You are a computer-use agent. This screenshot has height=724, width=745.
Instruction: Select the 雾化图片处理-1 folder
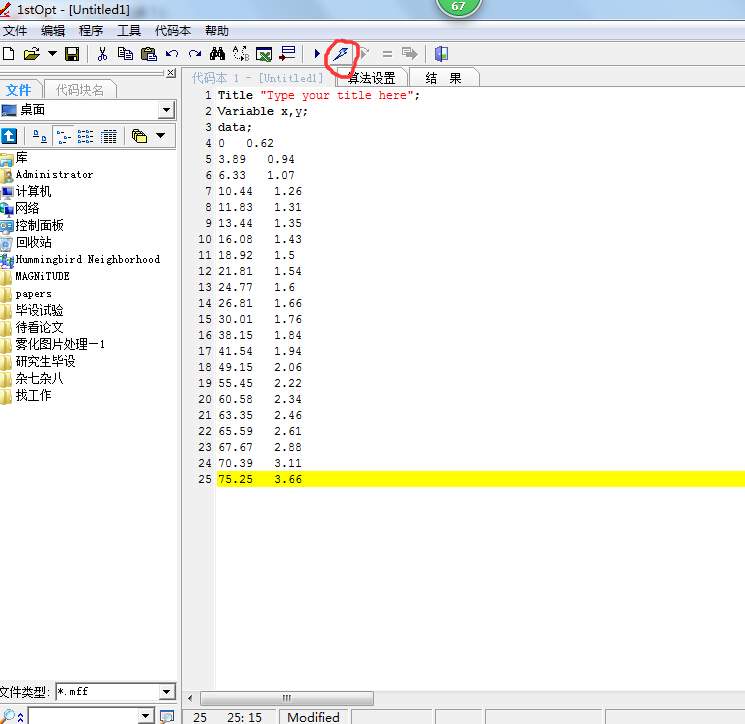tap(60, 344)
